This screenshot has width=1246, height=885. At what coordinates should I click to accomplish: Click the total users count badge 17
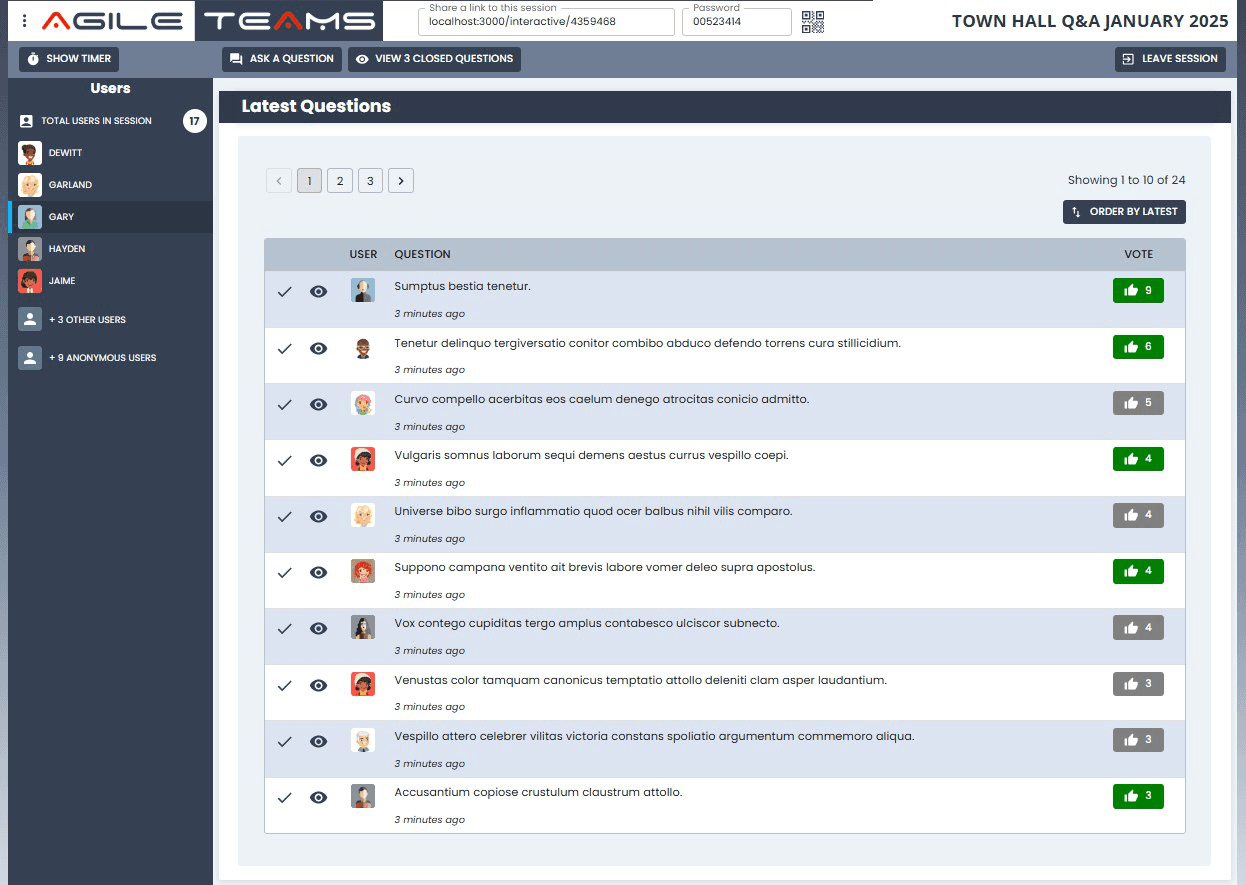(x=195, y=121)
